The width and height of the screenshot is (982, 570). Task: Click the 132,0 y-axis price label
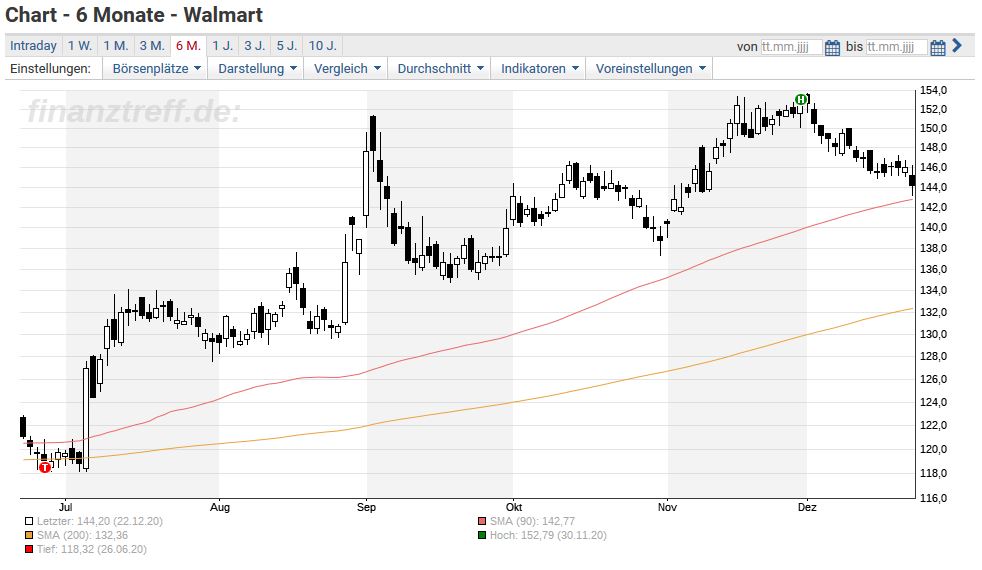[x=933, y=312]
